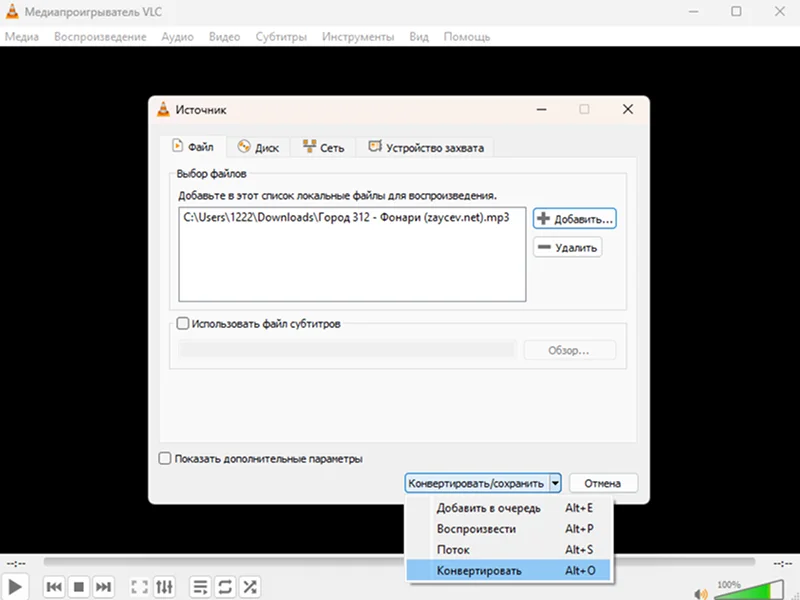800x600 pixels.
Task: Choose Конвертировать Alt+O menu item
Action: pyautogui.click(x=508, y=570)
